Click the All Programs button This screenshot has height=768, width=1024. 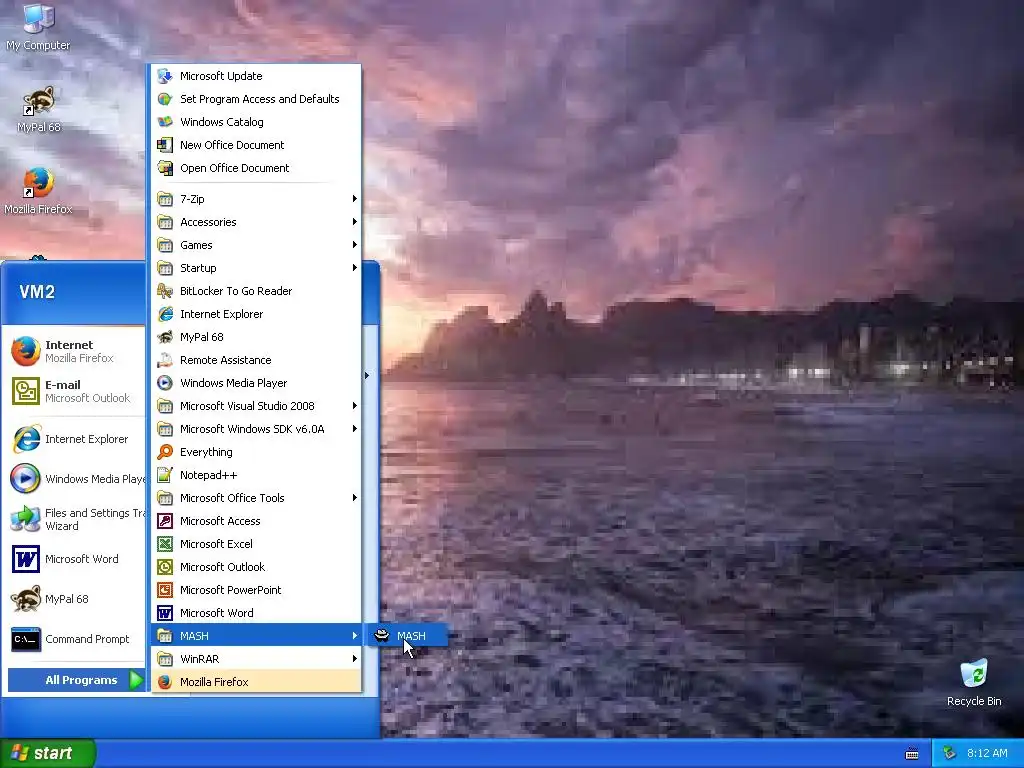click(x=76, y=680)
